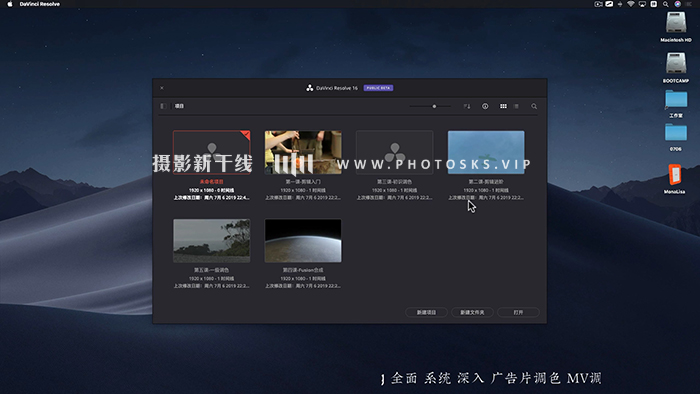Open the Apple menu
The height and width of the screenshot is (394, 700).
tap(10, 4)
